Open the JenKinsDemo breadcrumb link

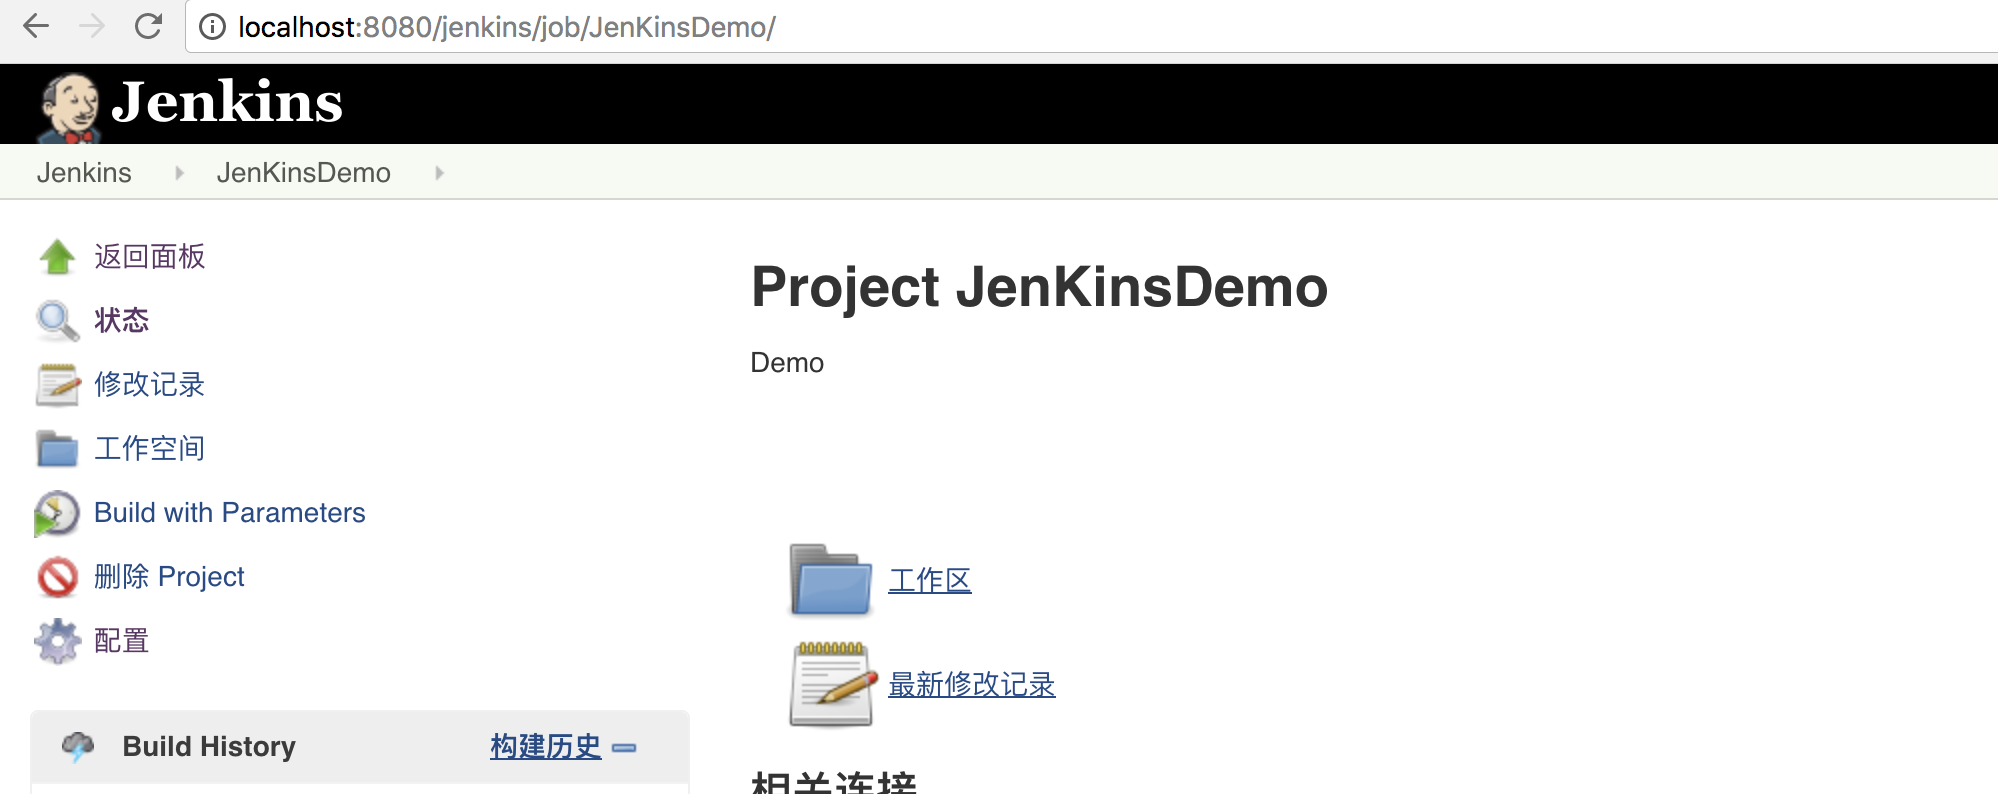(x=303, y=173)
